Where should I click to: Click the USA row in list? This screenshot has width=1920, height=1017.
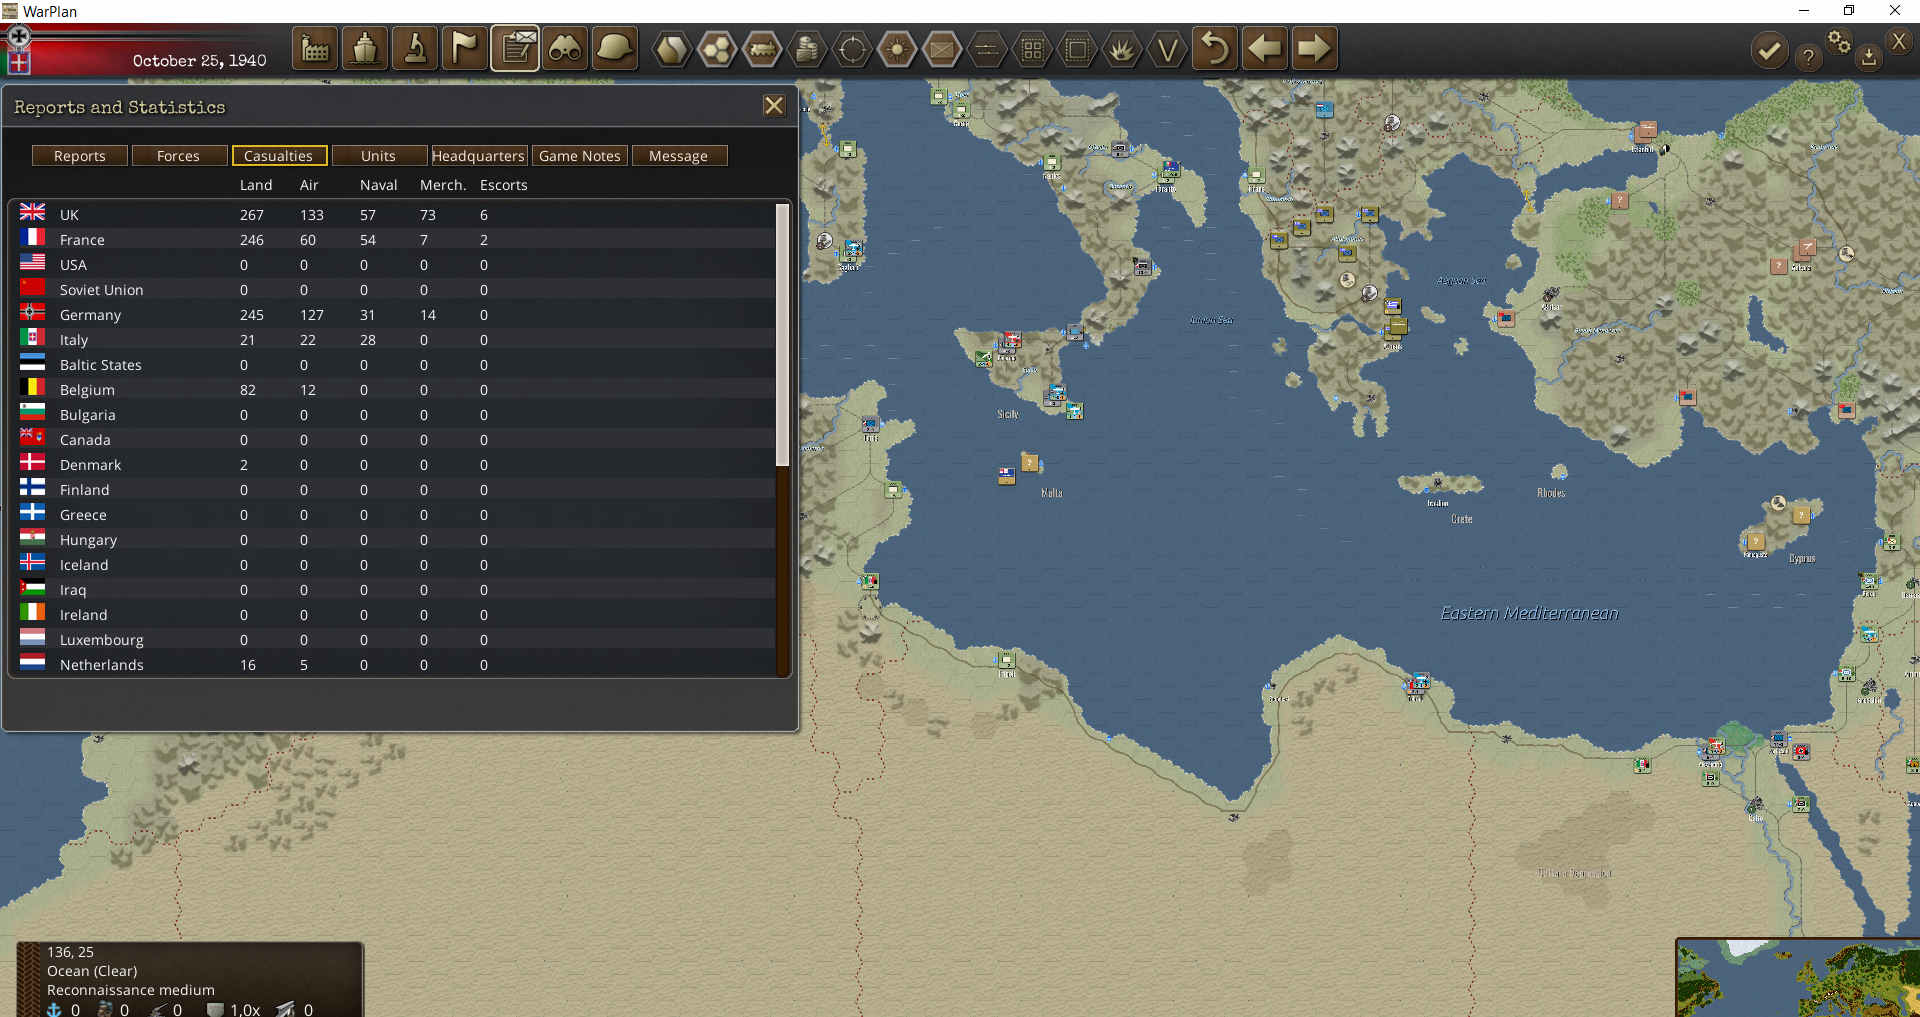[x=396, y=265]
